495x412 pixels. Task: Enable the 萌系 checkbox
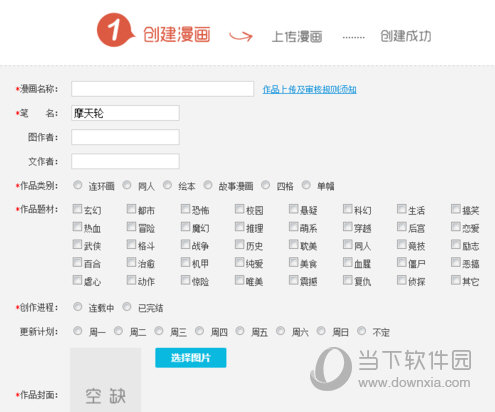(x=293, y=227)
